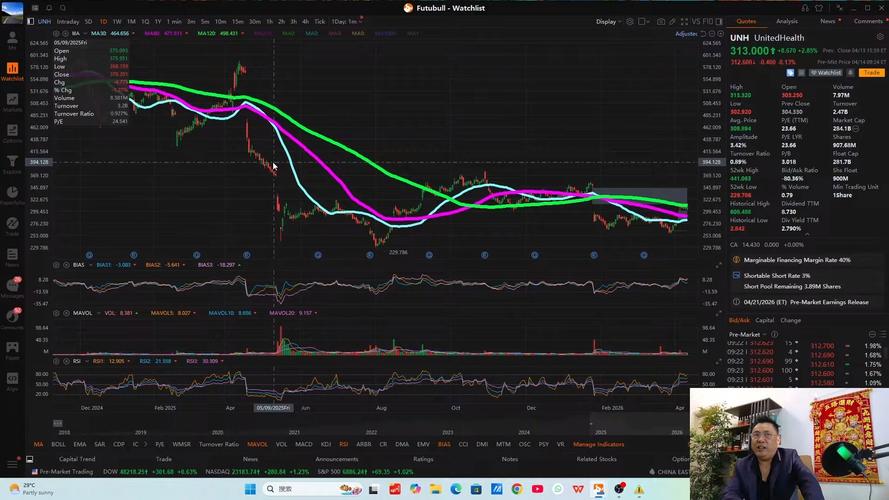Open Chrome from the taskbar
Viewport: 889px width, 500px height.
click(x=517, y=489)
